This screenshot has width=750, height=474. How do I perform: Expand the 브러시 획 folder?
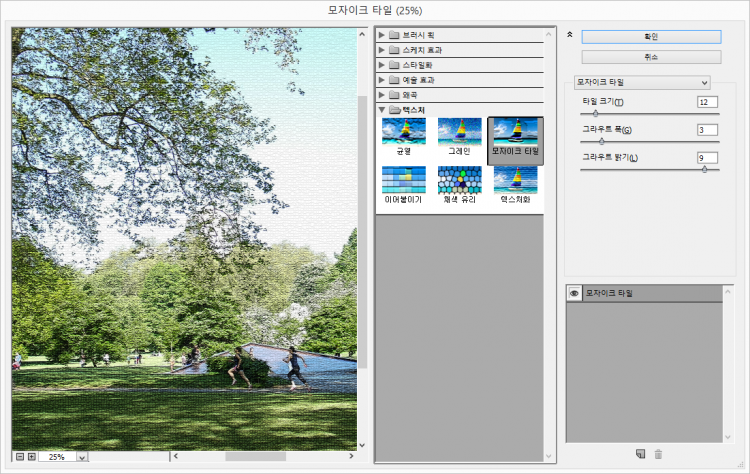(382, 35)
